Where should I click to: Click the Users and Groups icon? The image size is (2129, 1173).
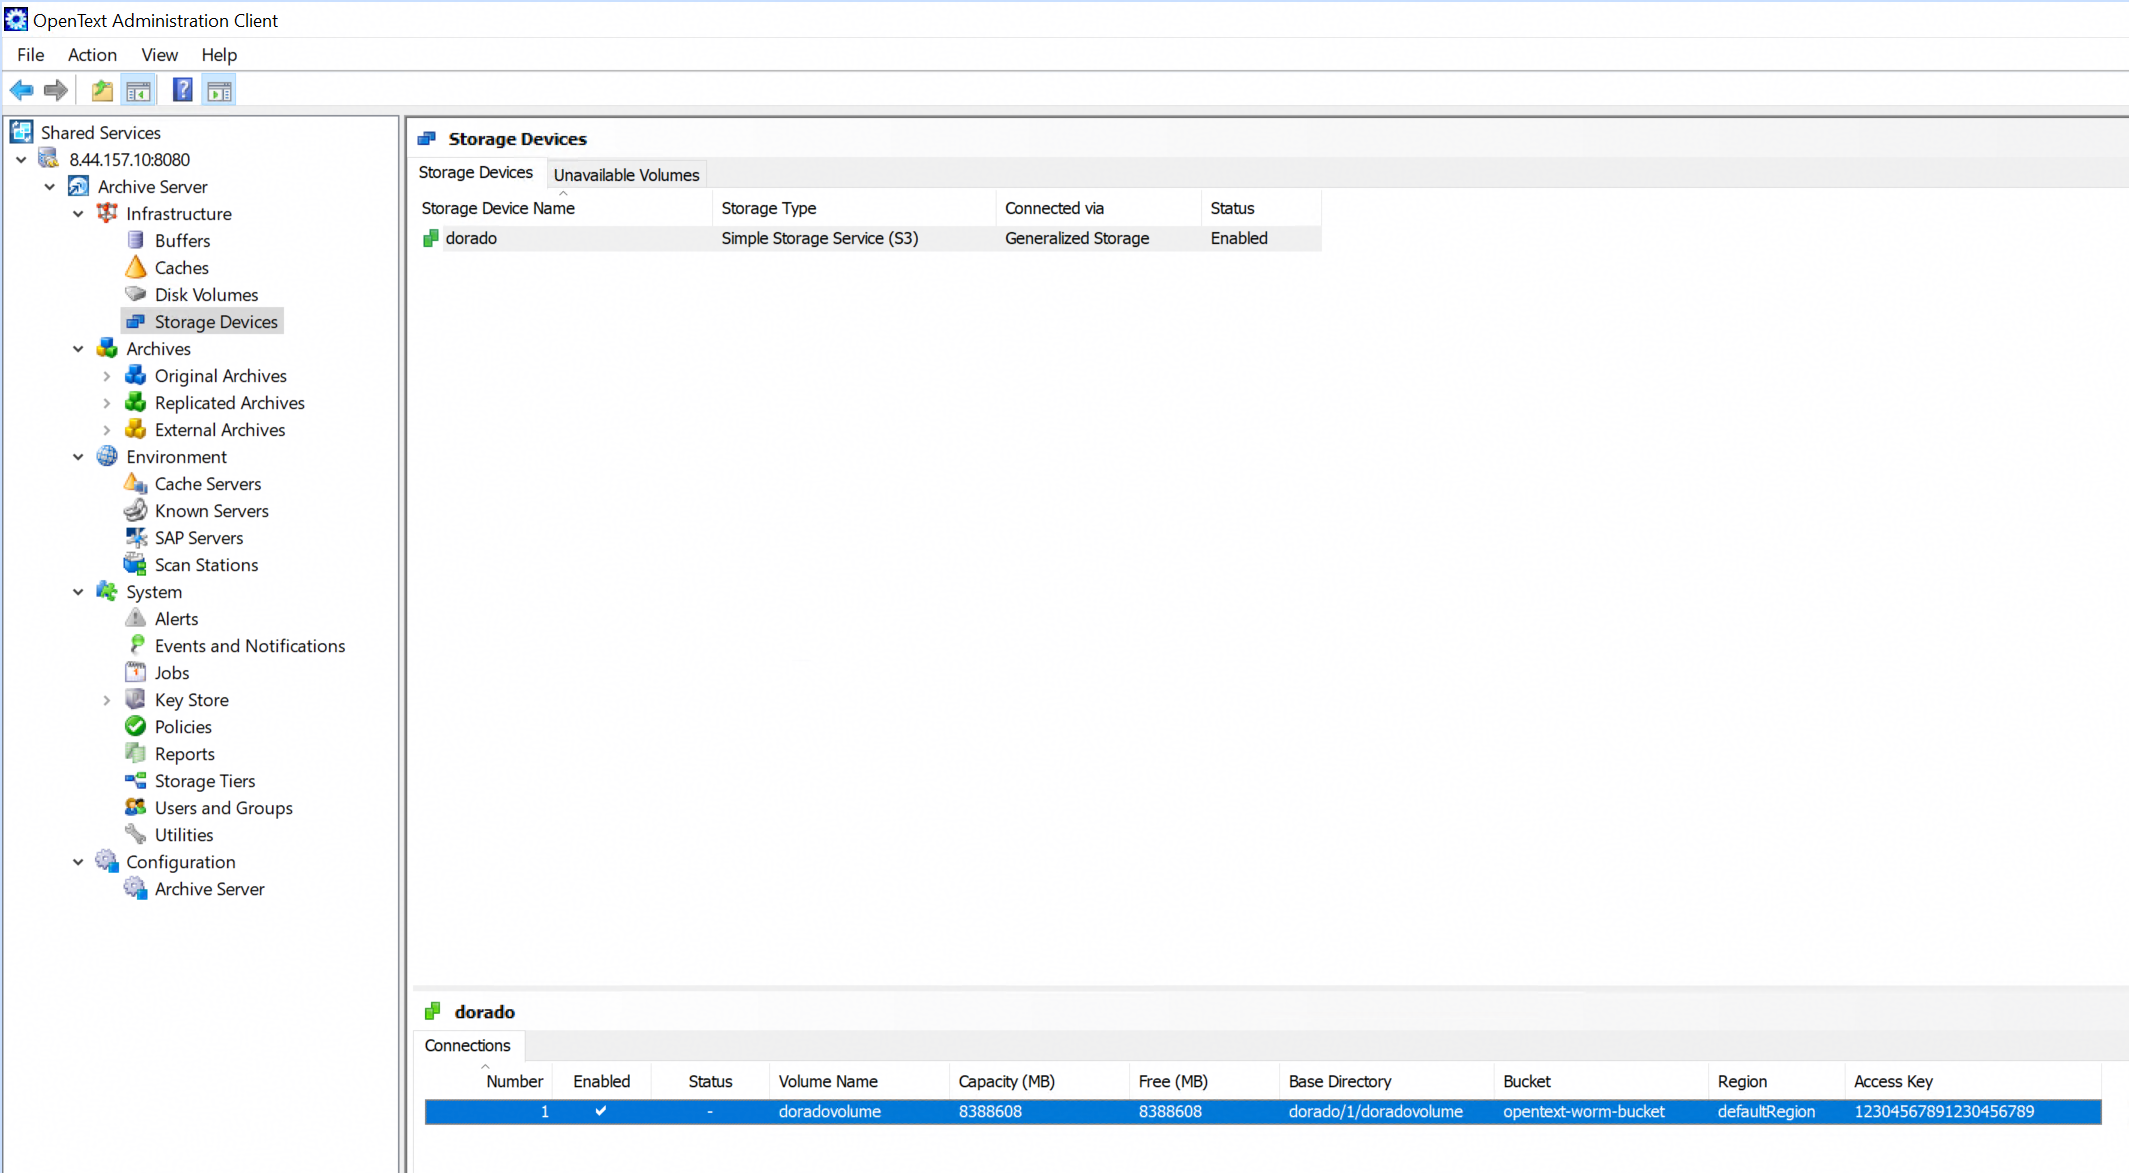[x=136, y=807]
